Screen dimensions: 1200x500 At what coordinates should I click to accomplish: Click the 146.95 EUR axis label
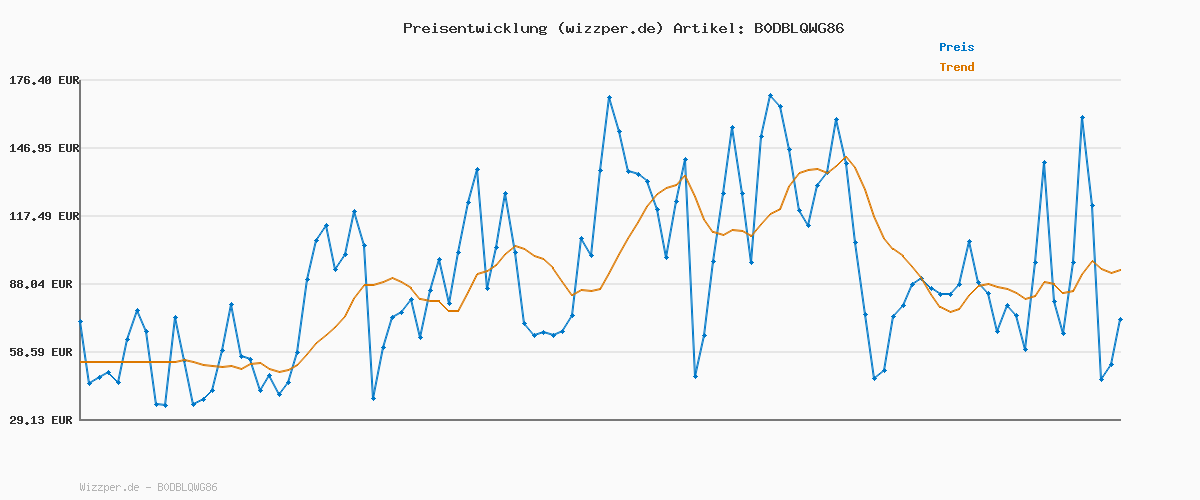(x=42, y=148)
